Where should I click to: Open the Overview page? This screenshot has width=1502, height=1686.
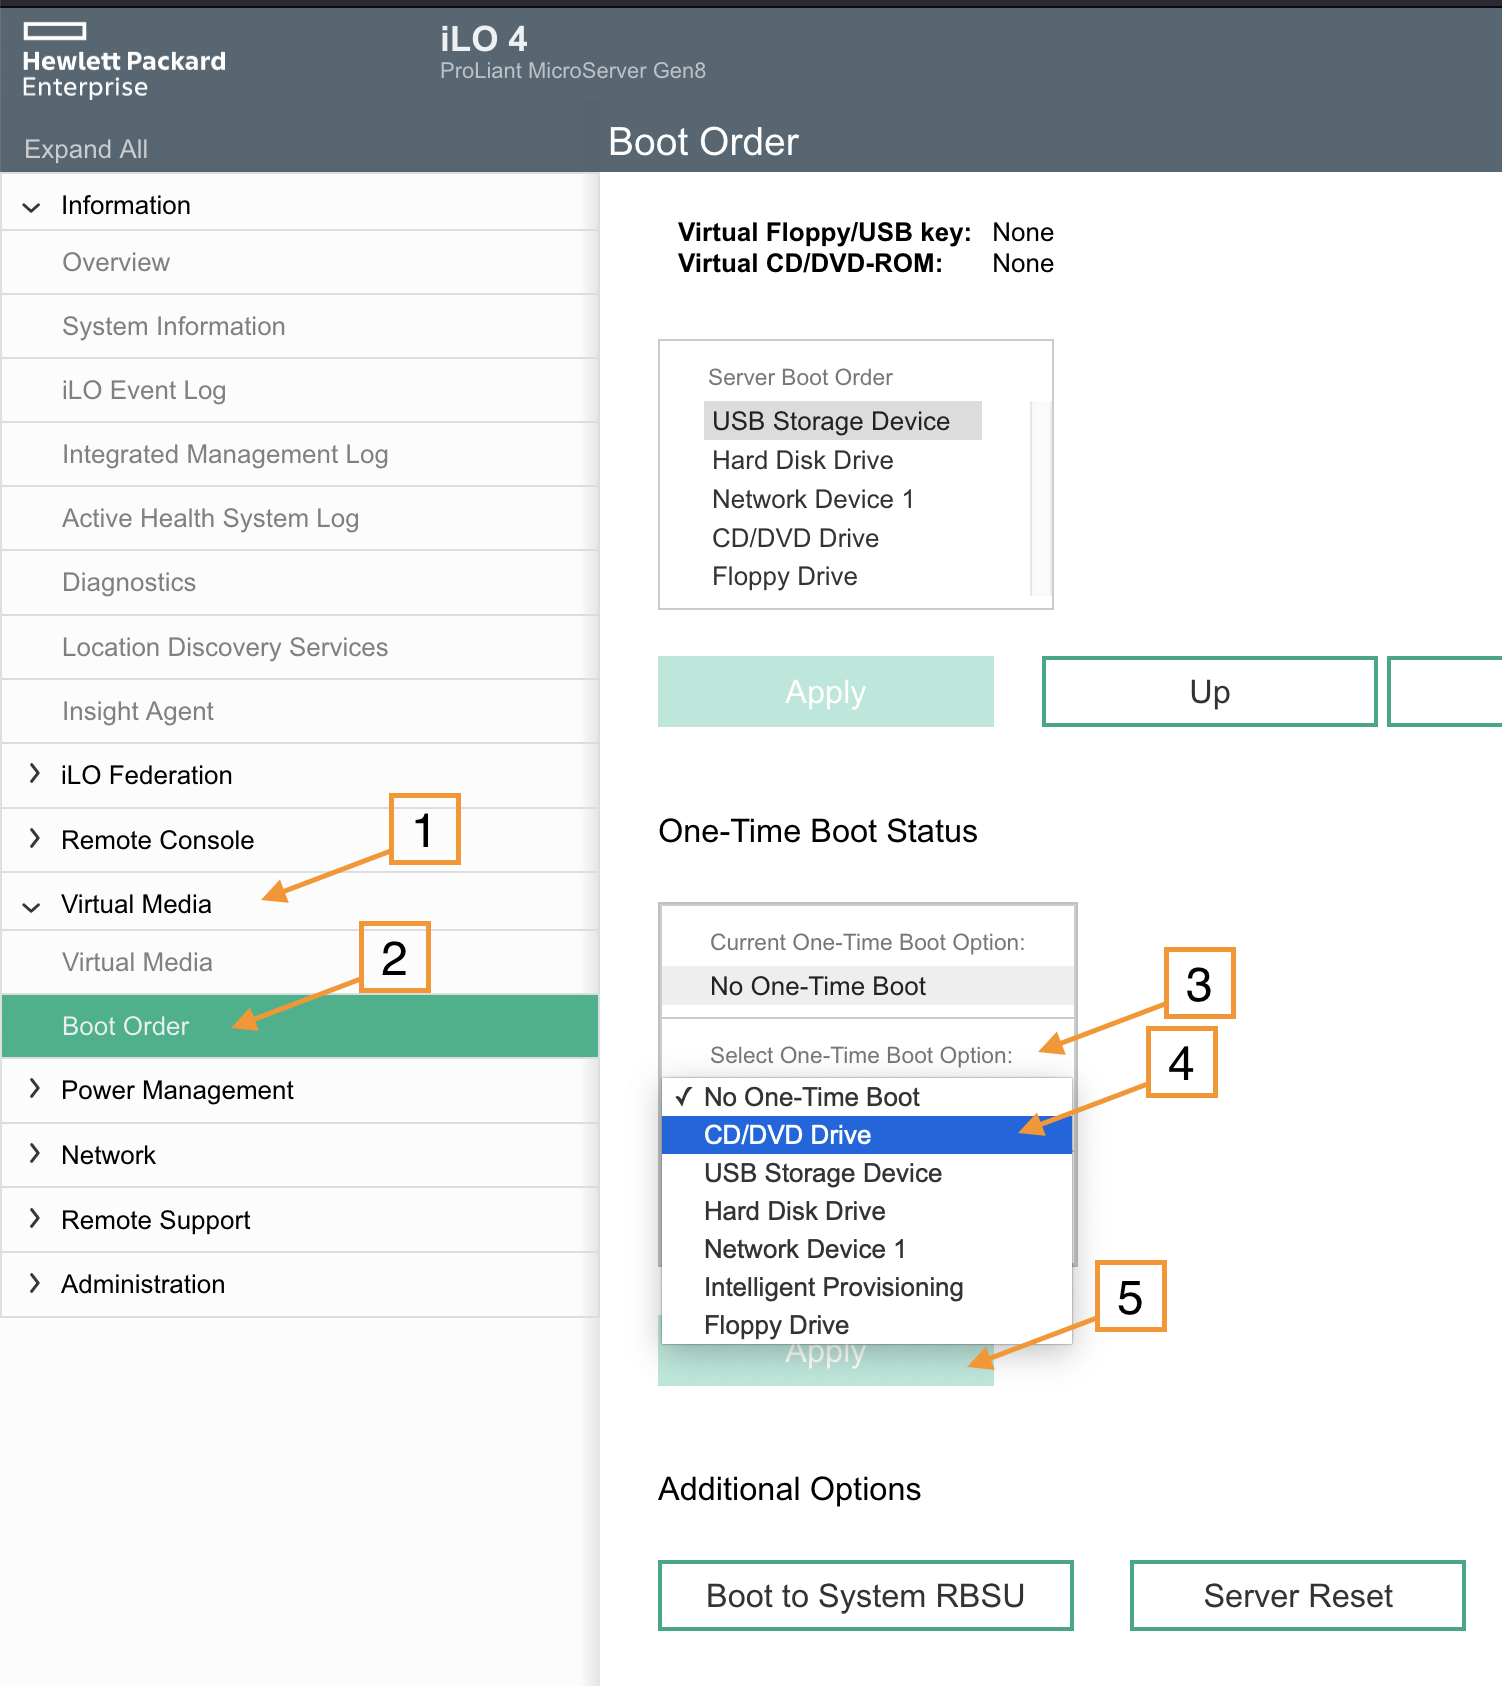point(116,263)
